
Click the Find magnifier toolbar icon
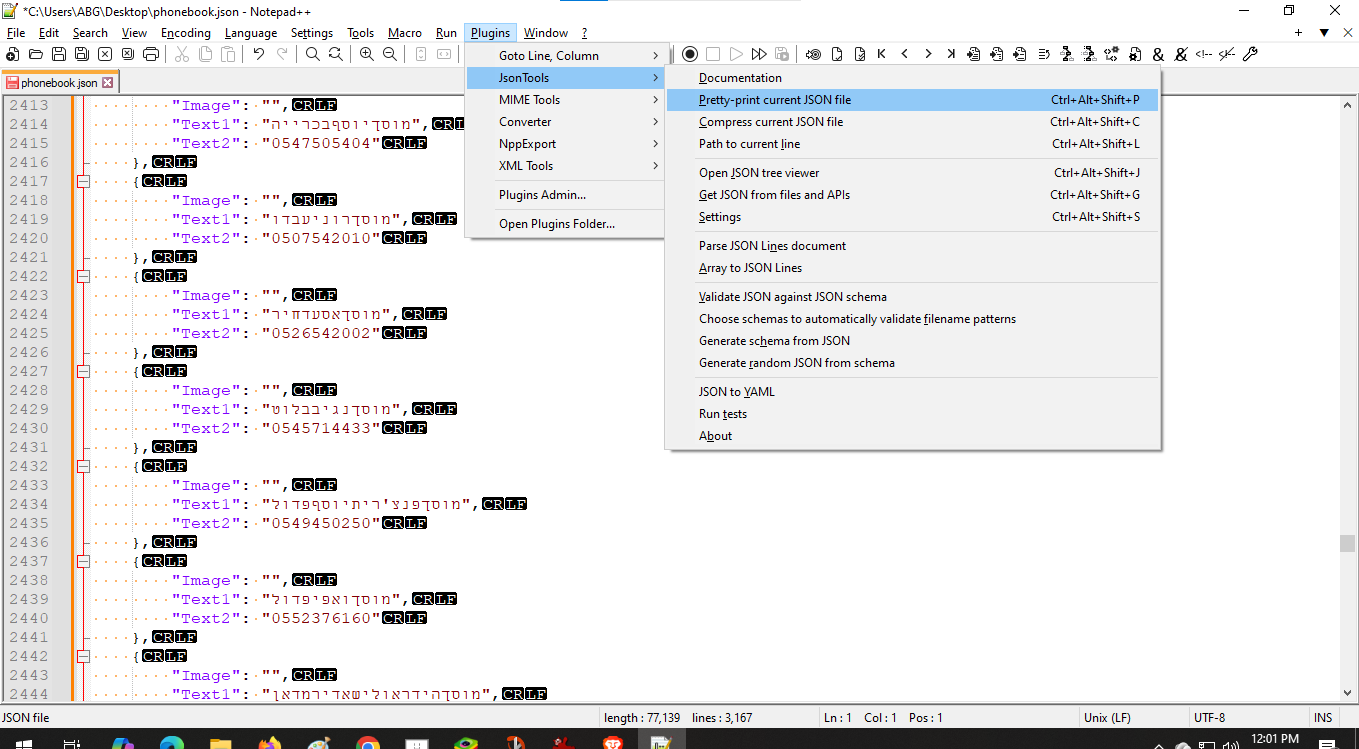point(312,54)
